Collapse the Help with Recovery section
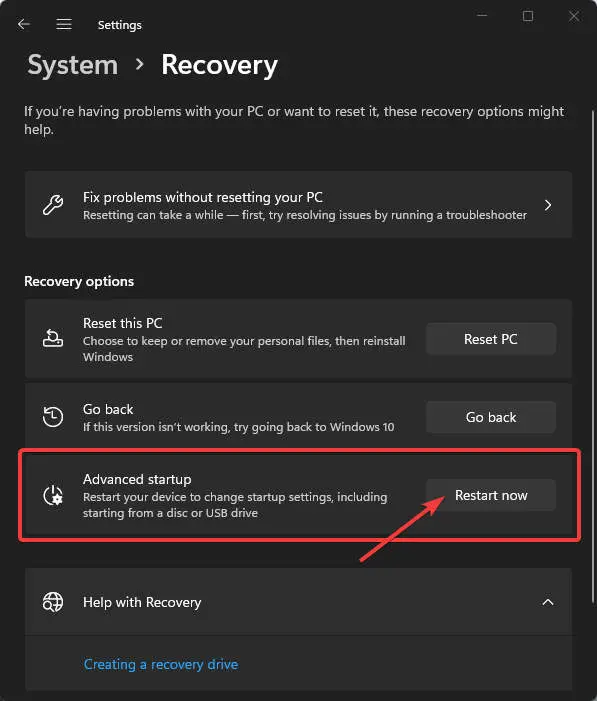 point(548,602)
